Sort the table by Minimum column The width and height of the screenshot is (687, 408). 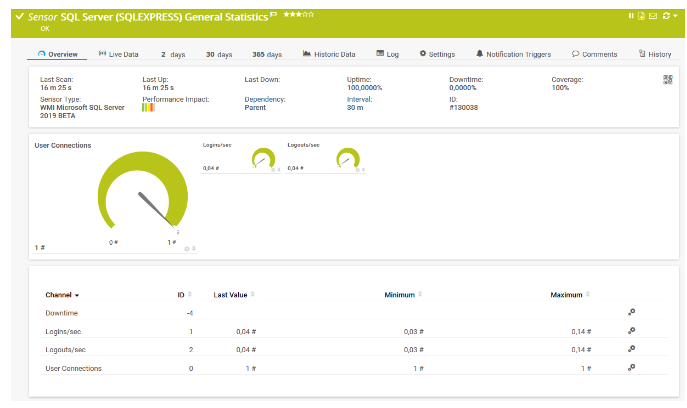point(403,294)
